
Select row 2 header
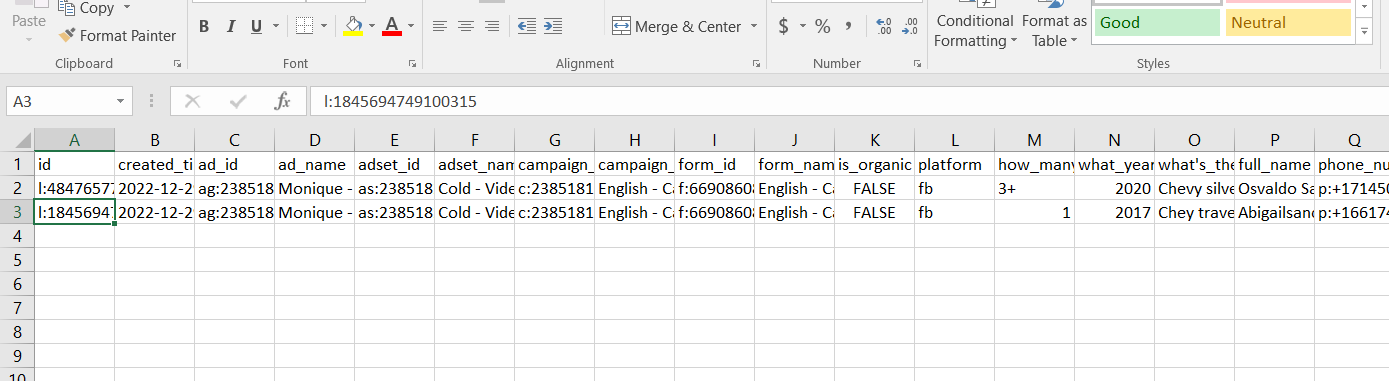(17, 187)
